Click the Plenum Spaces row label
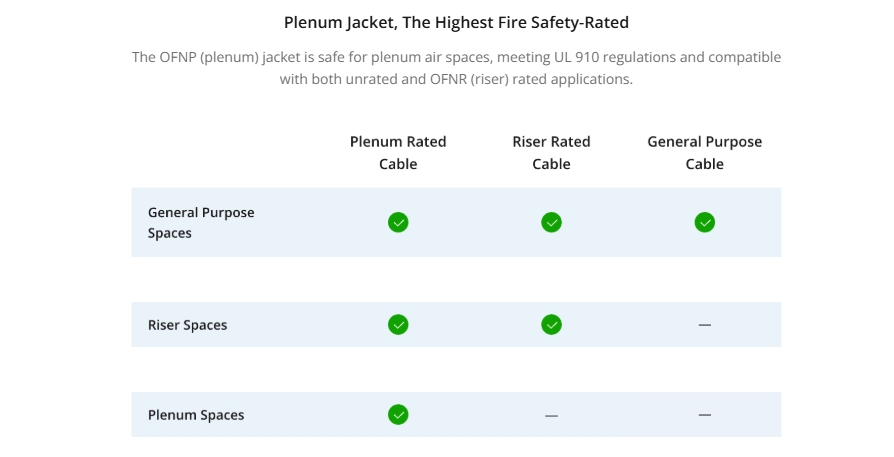Viewport: 894px width, 457px height. pos(196,415)
